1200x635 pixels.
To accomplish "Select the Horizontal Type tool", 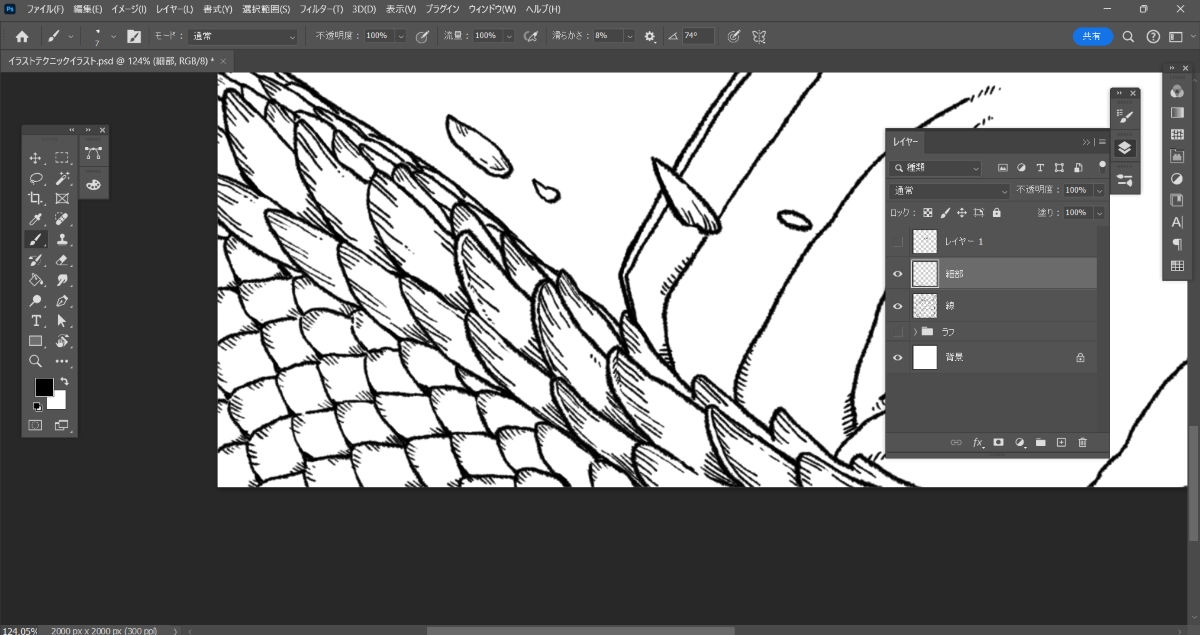I will click(36, 321).
